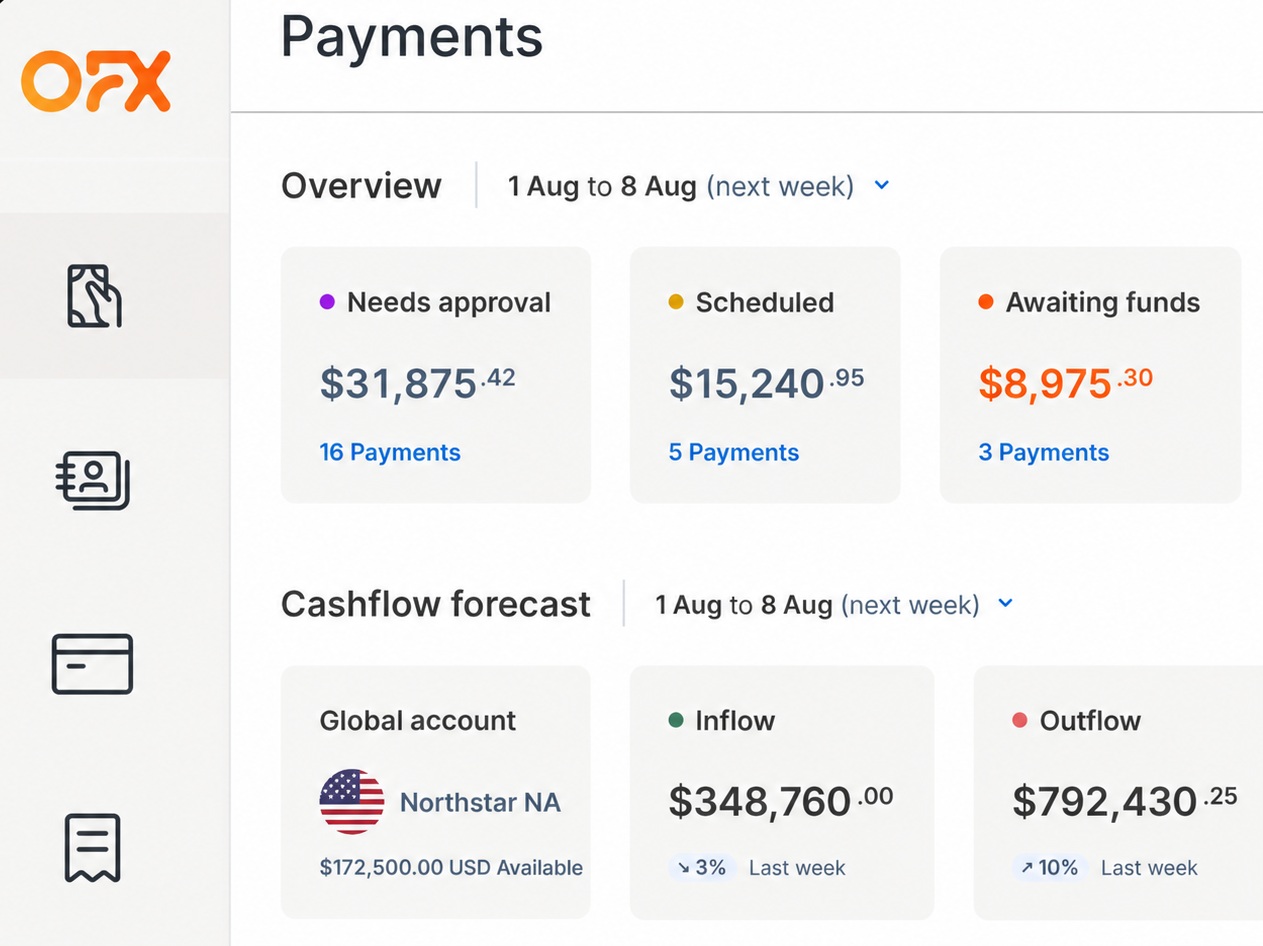Expand the Cashflow forecast date range chevron
The image size is (1263, 946).
[1006, 603]
